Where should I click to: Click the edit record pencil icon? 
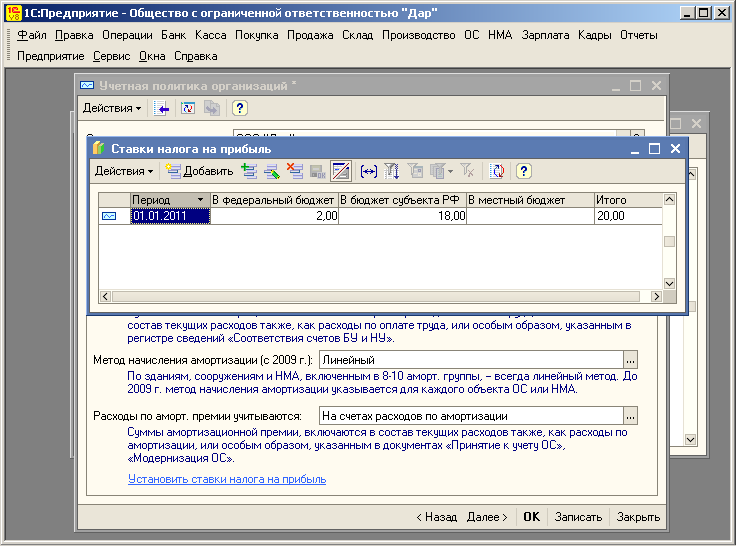[272, 171]
